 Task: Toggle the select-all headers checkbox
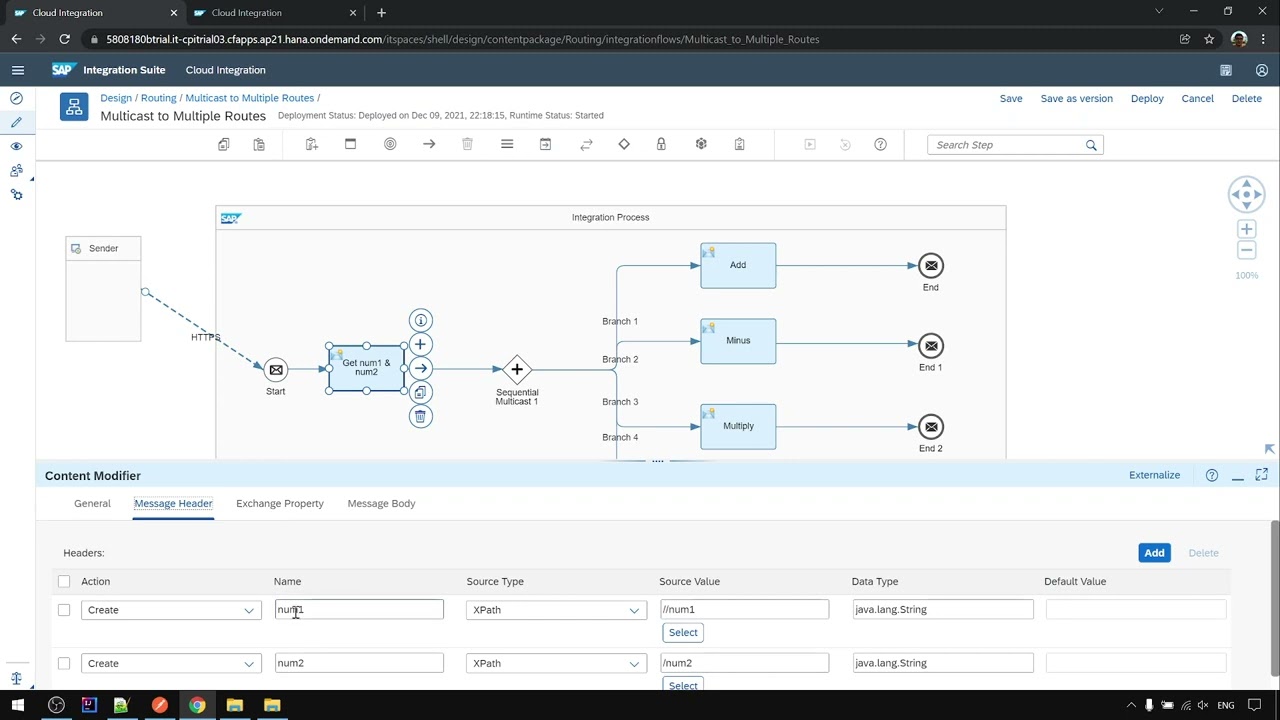point(64,581)
